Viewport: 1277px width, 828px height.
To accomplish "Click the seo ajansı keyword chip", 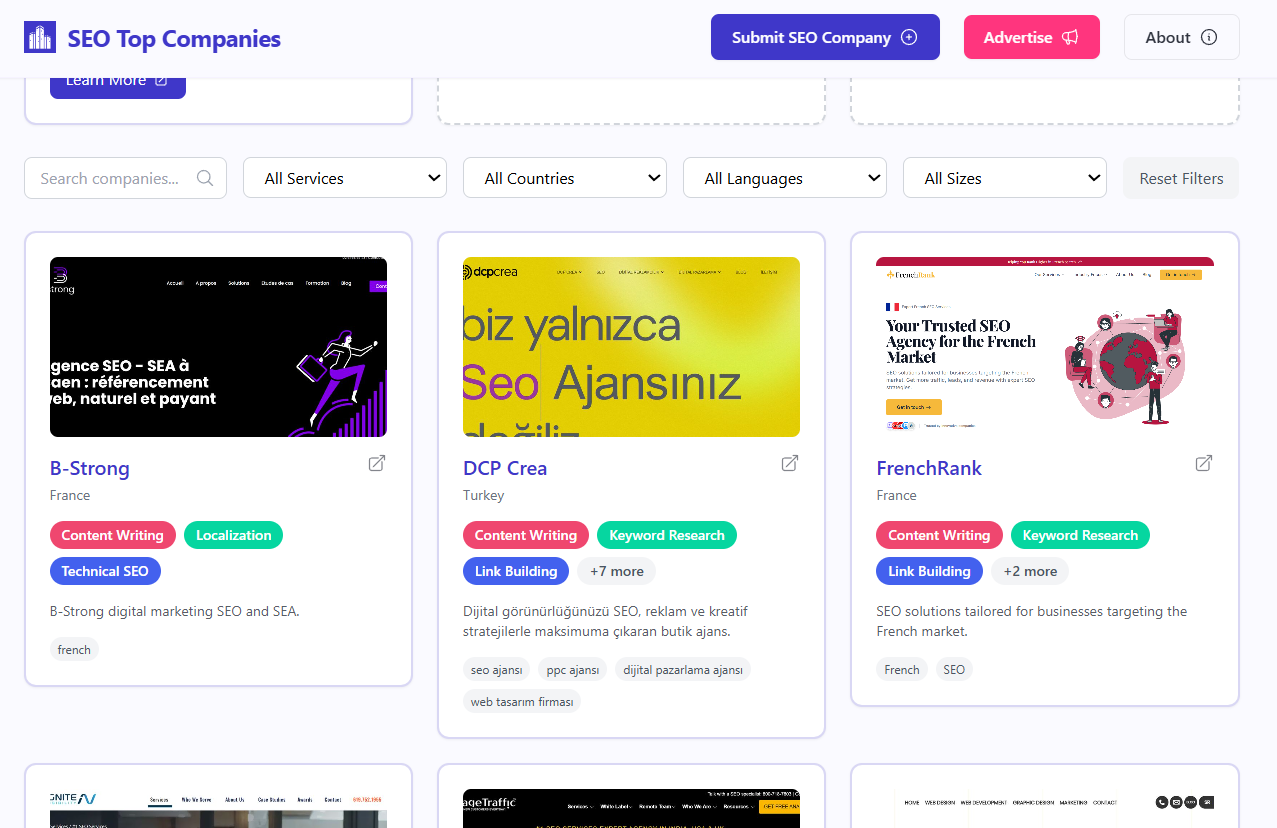I will (x=497, y=670).
